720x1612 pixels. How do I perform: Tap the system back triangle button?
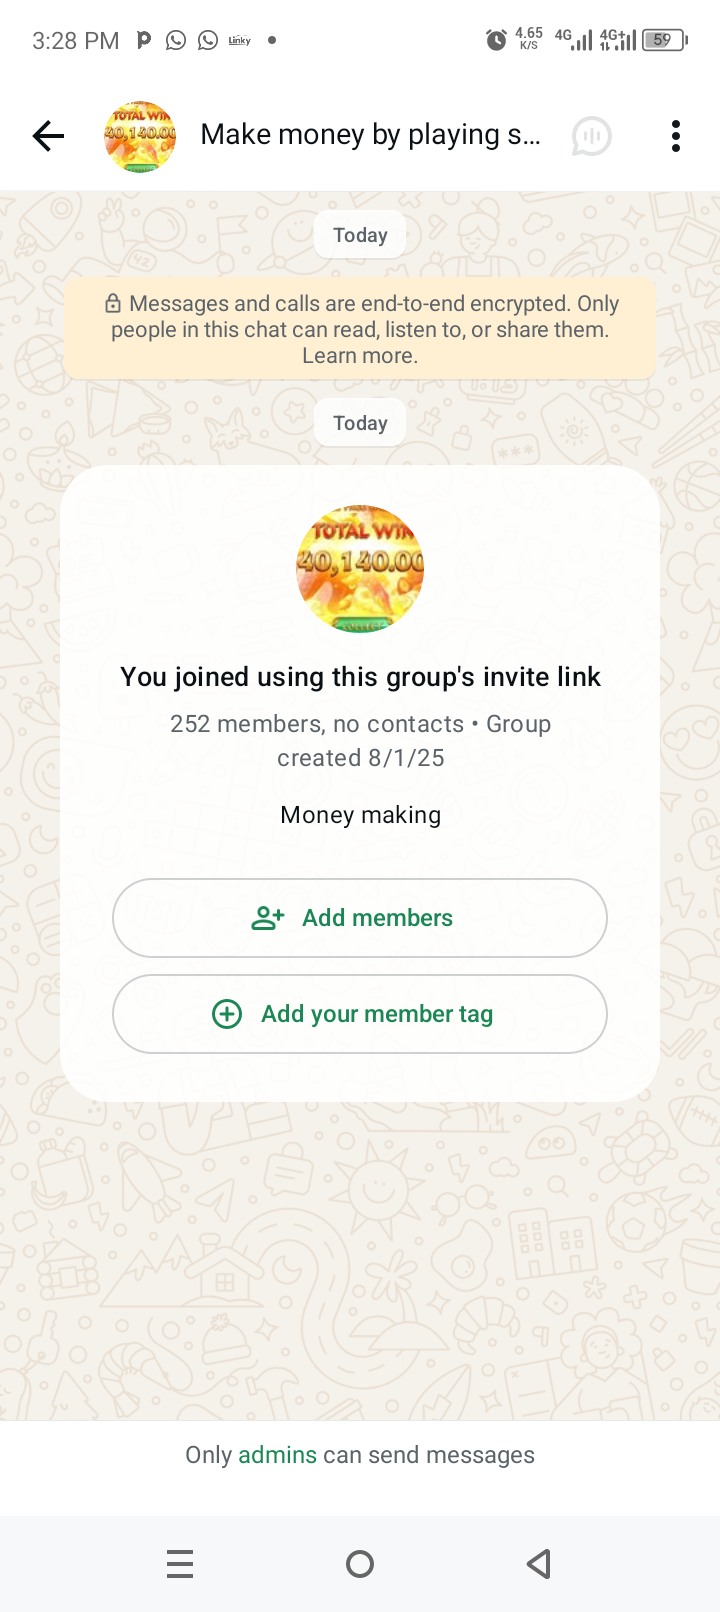pyautogui.click(x=539, y=1563)
